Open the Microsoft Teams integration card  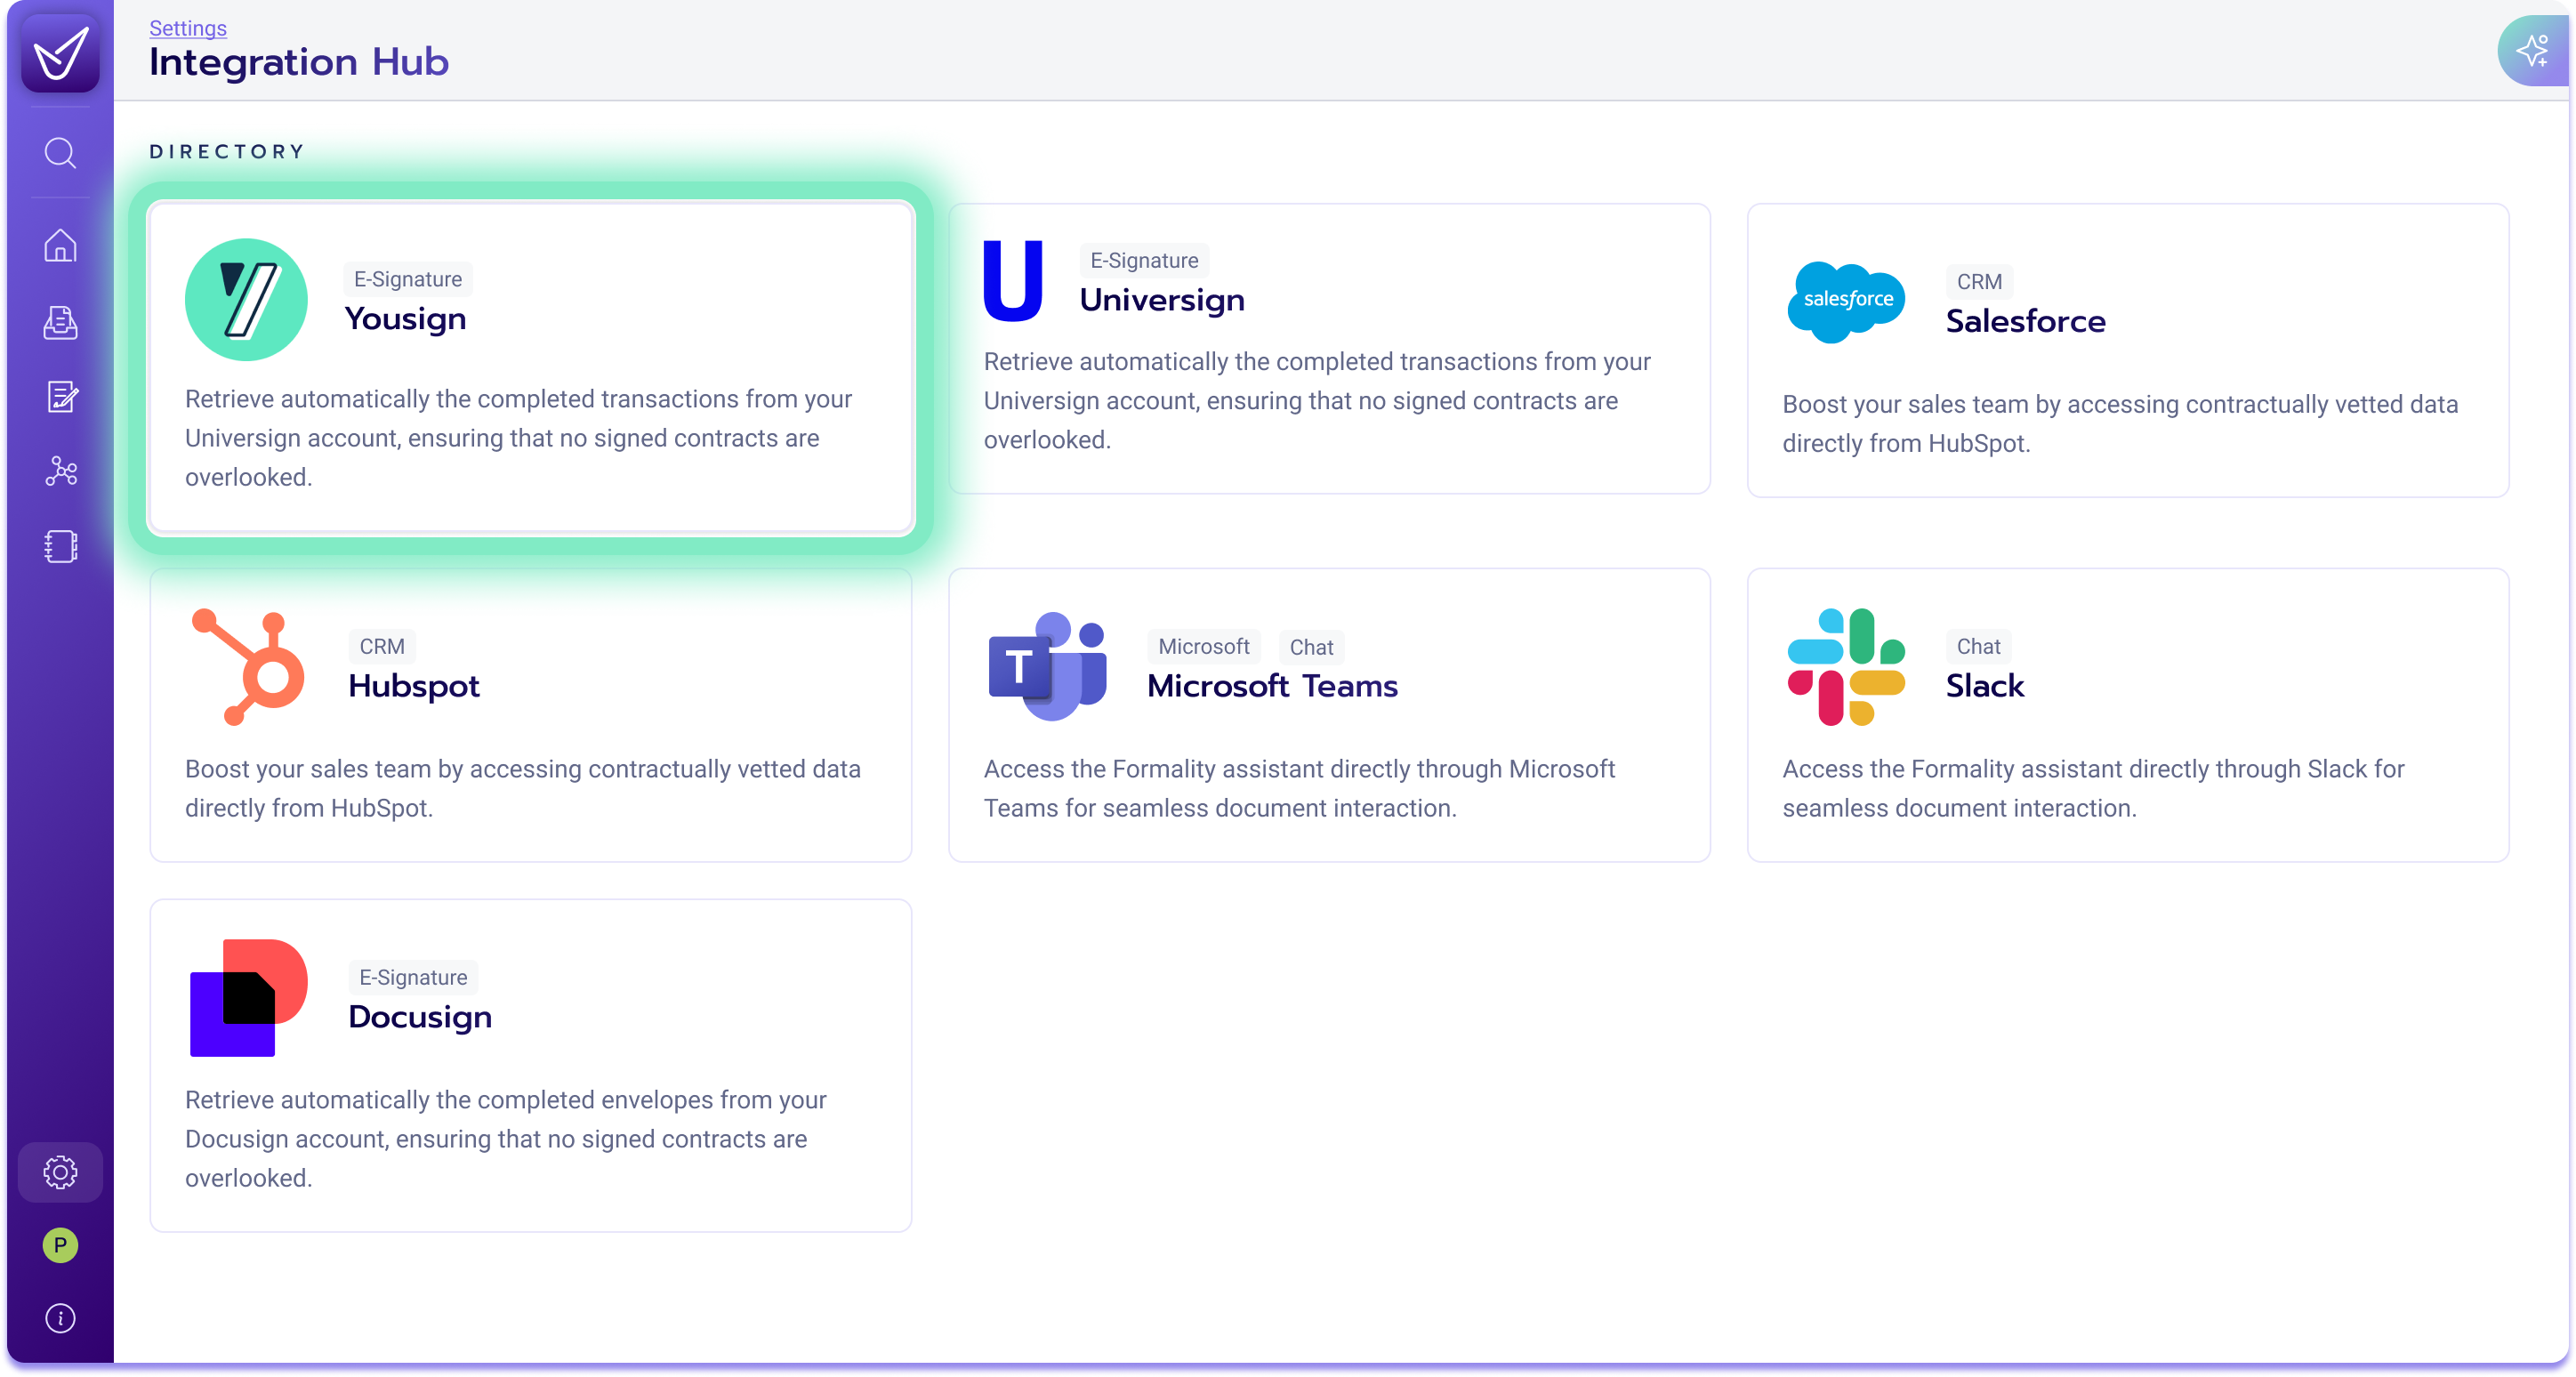pyautogui.click(x=1328, y=715)
